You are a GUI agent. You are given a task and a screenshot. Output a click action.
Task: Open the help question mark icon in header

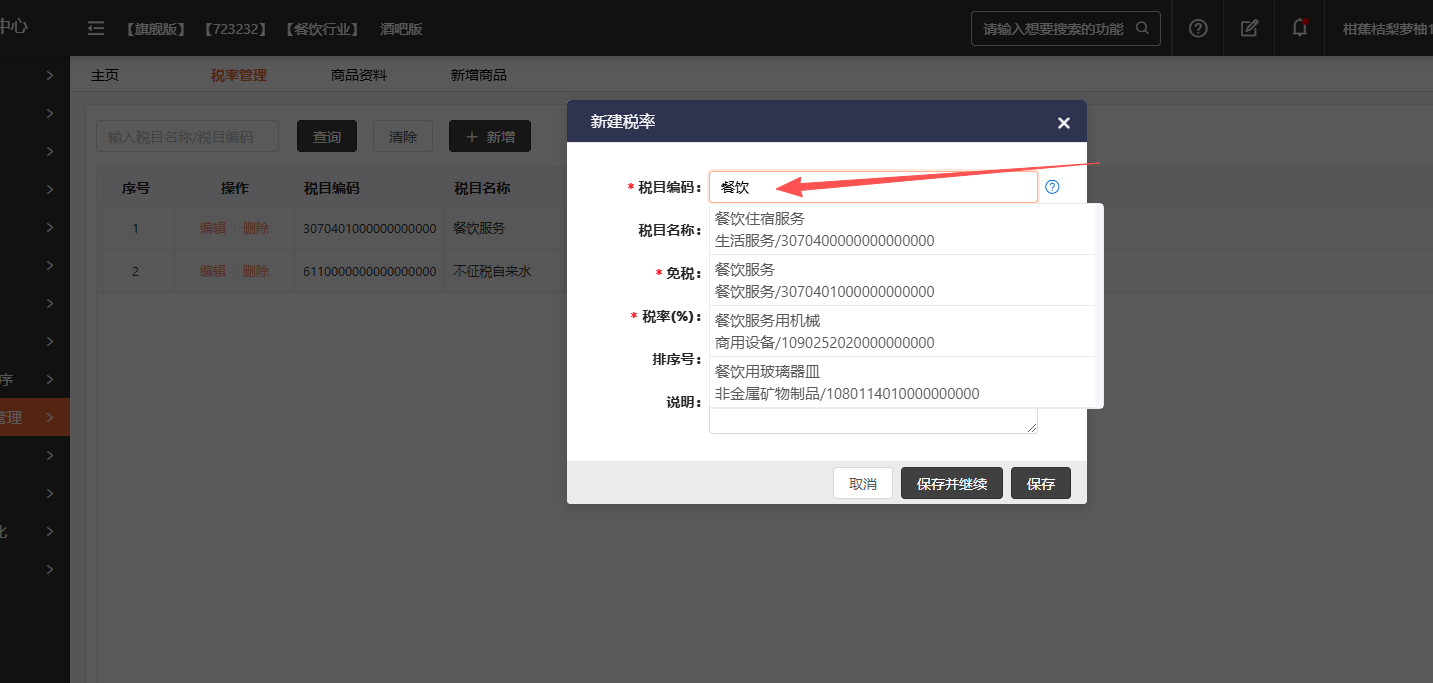click(1197, 28)
